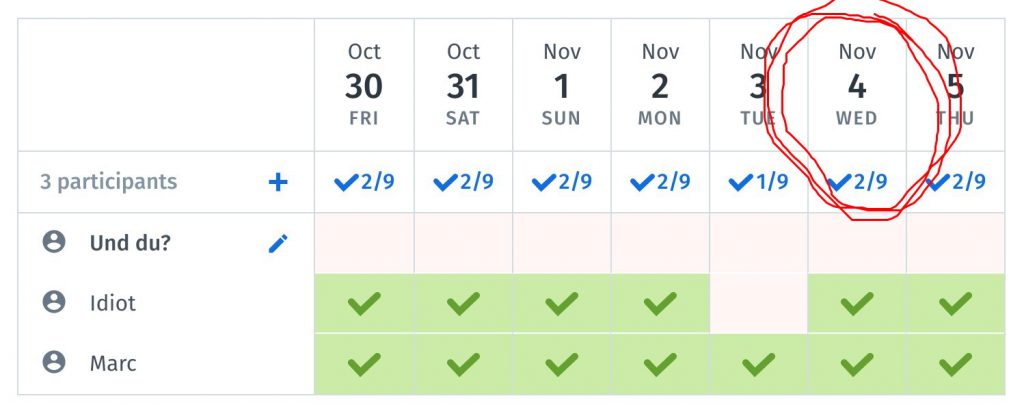Click the pencil edit icon beside Und du?
The image size is (1024, 407).
(278, 244)
